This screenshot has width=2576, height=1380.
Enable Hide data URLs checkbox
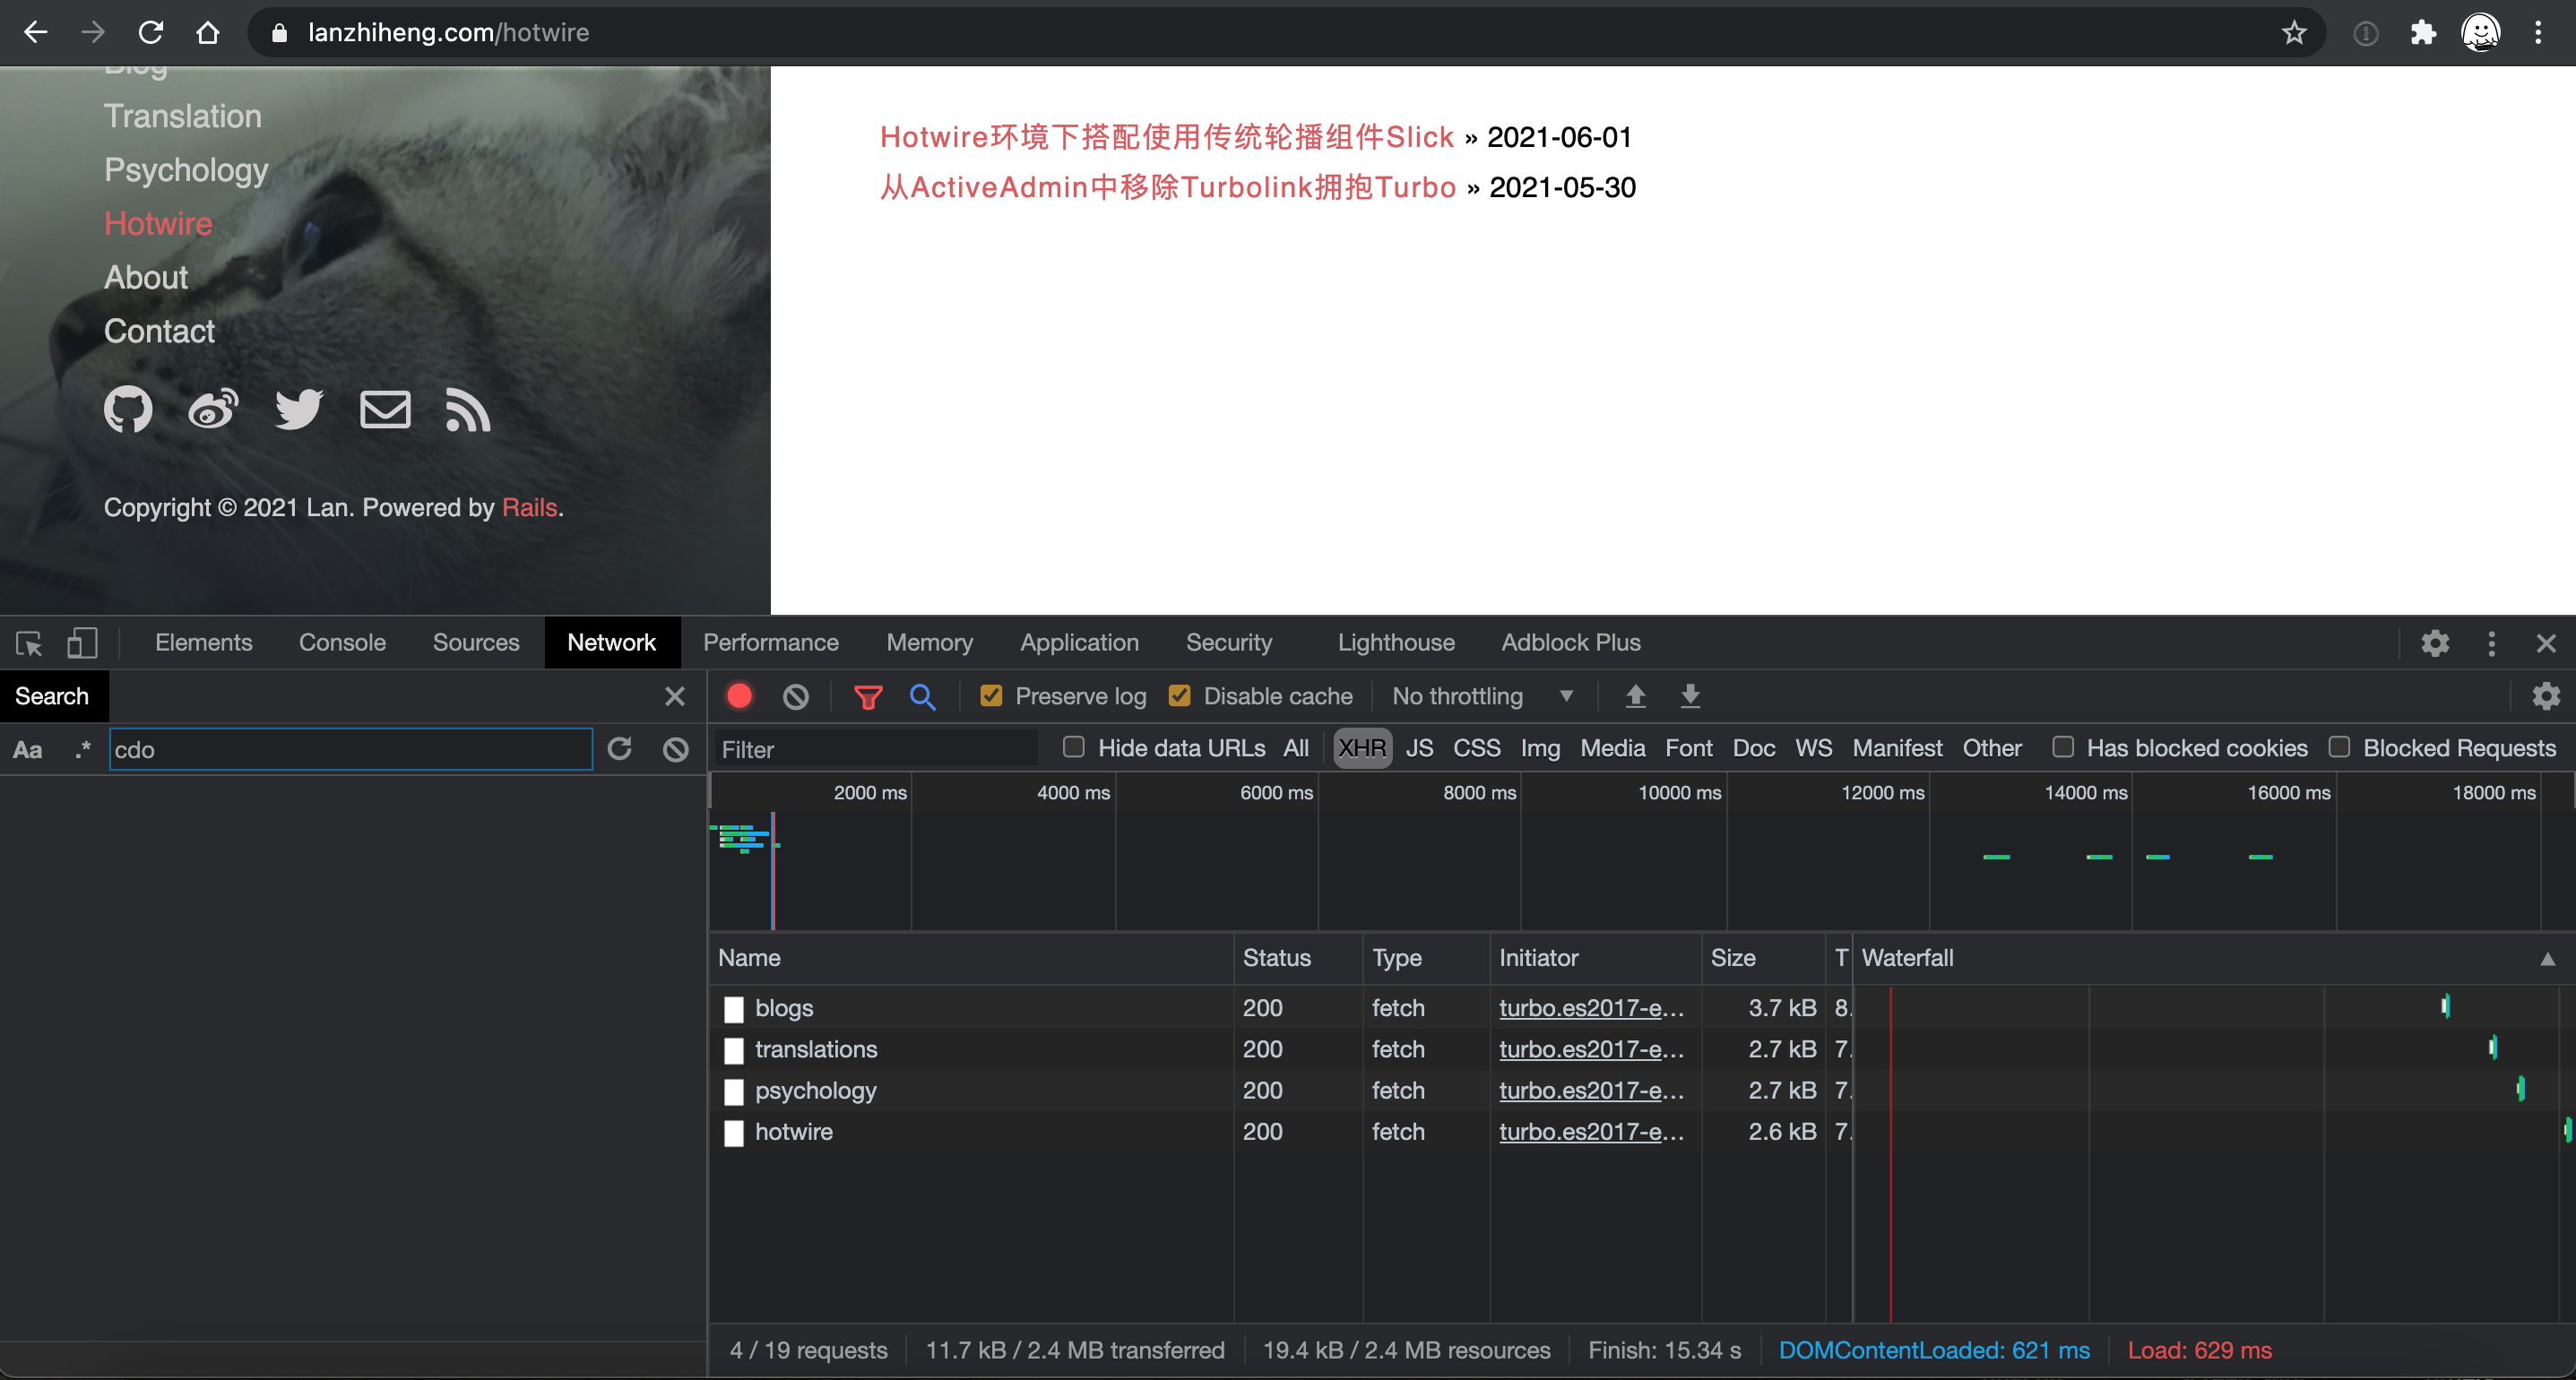[1073, 748]
